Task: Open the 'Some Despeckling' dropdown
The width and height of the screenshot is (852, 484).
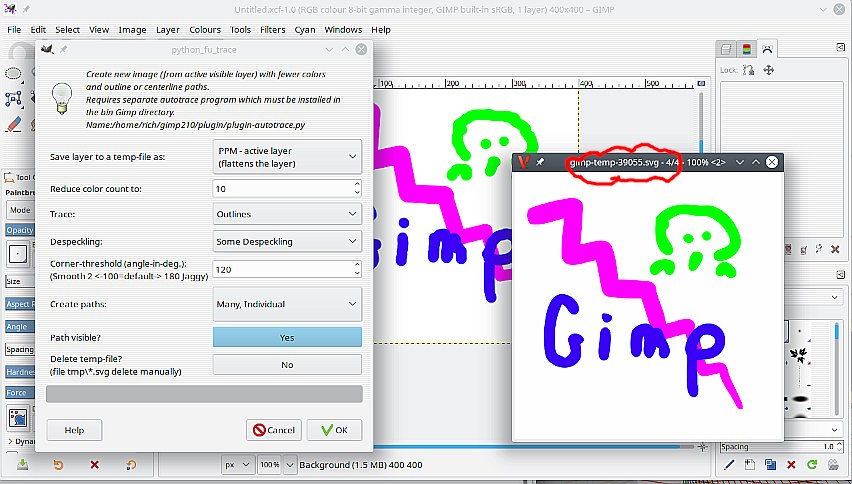Action: tap(287, 241)
